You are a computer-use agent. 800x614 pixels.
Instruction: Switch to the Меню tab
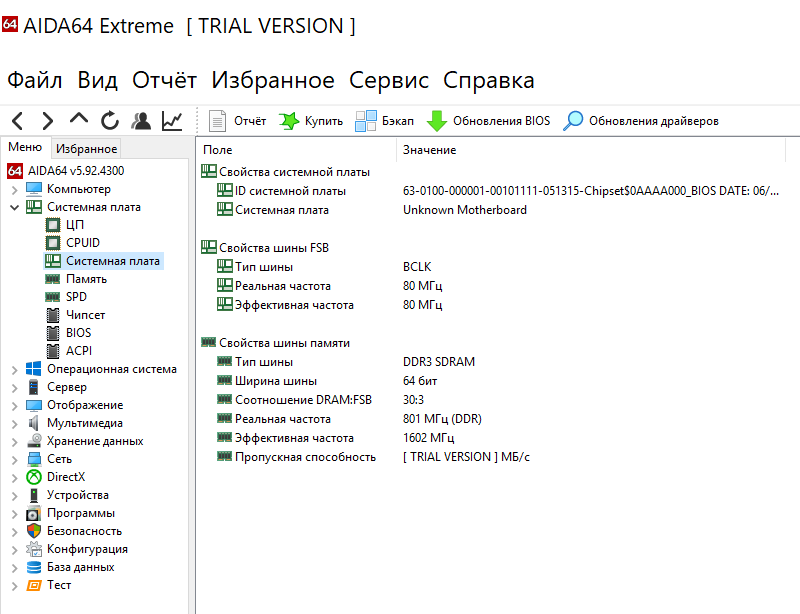point(25,147)
